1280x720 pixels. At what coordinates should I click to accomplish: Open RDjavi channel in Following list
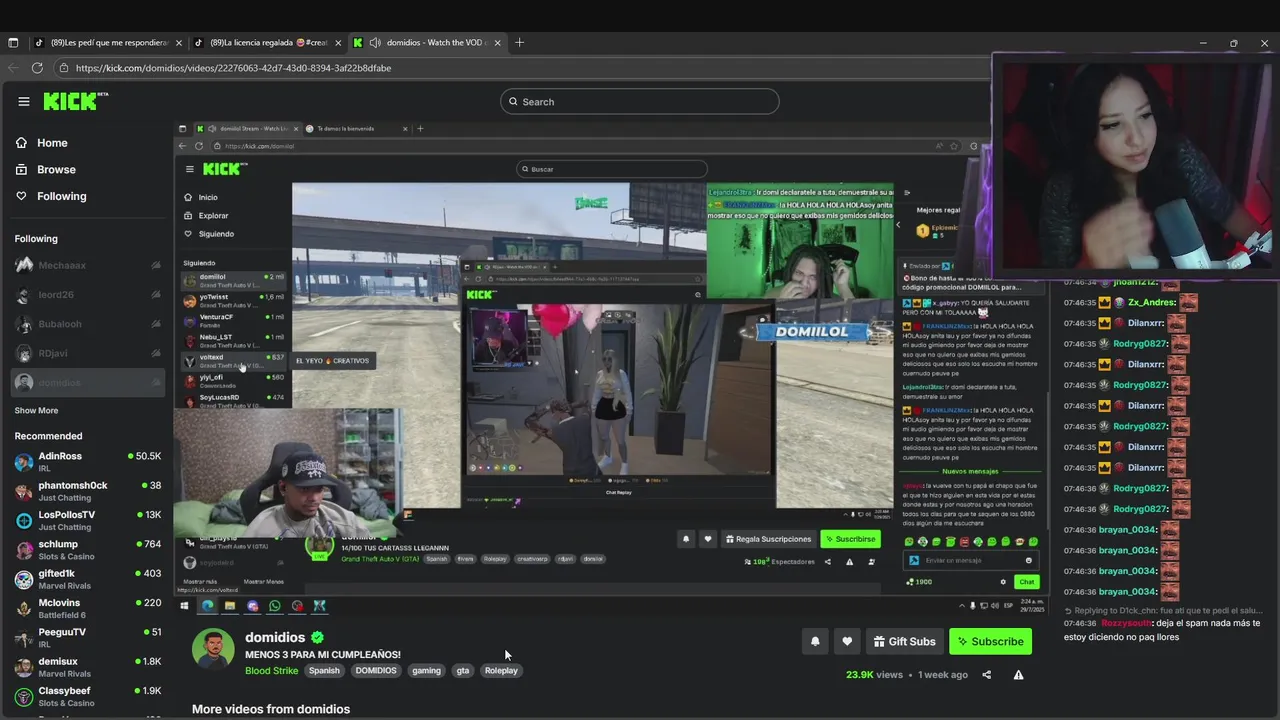(87, 353)
